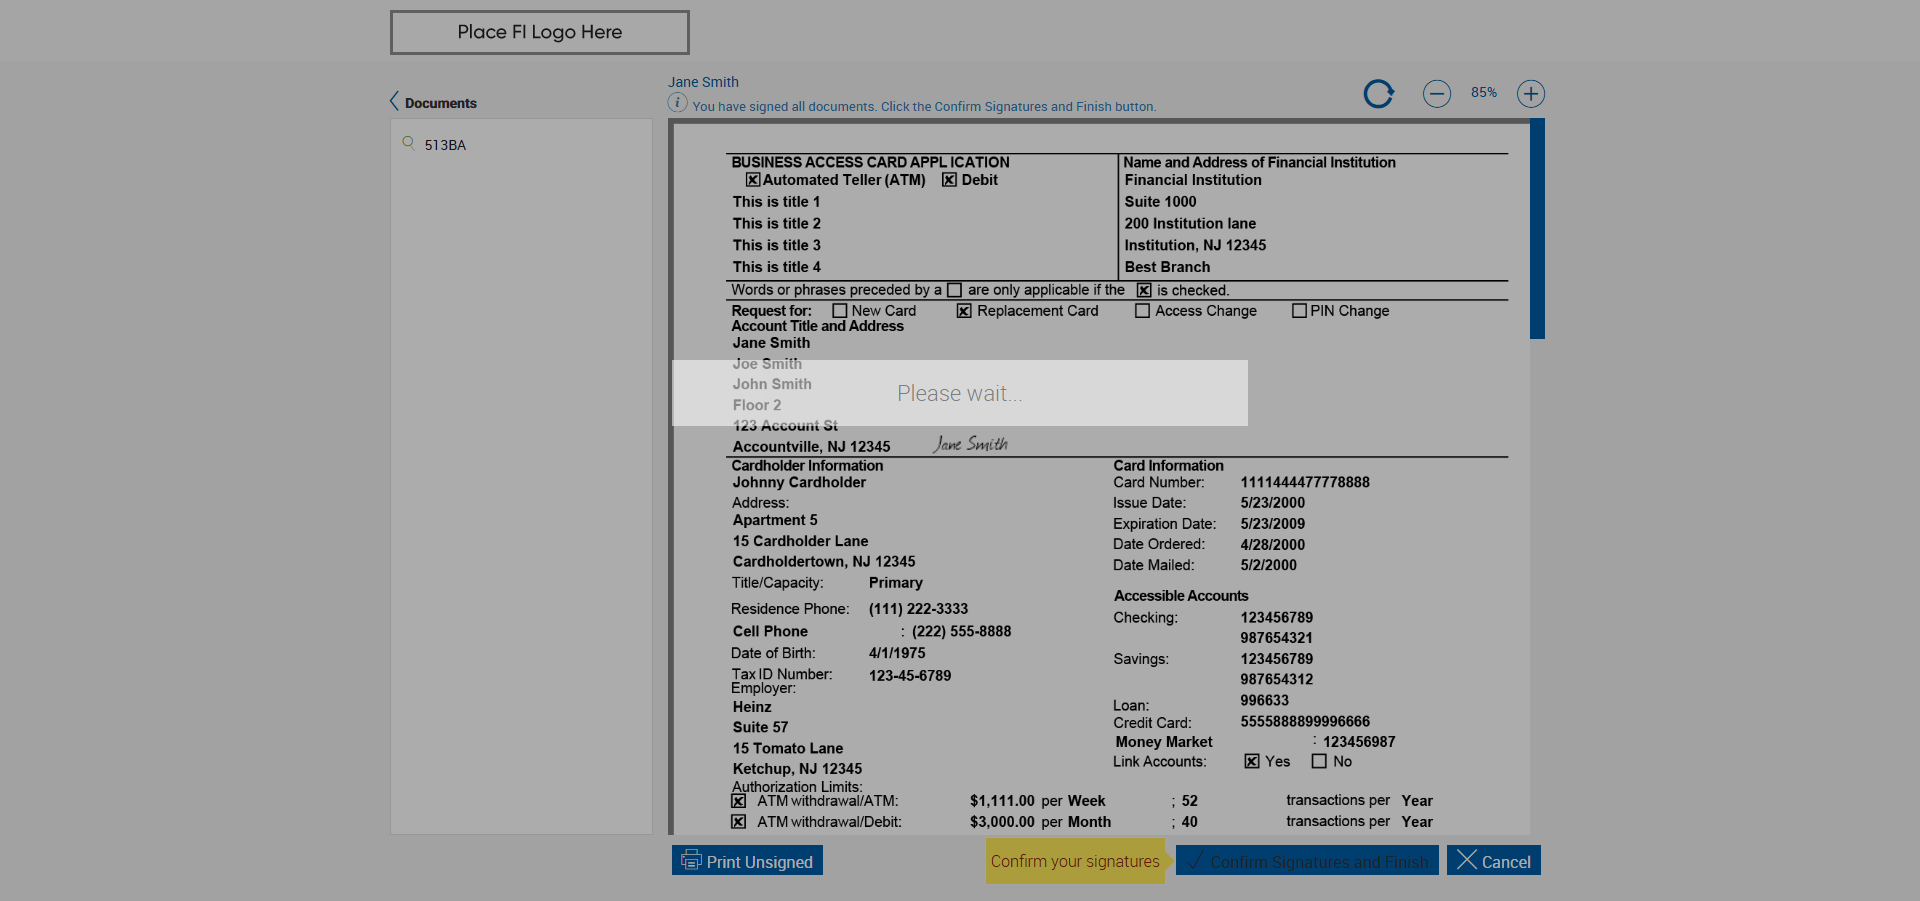Toggle Link Accounts Yes checkbox
This screenshot has height=901, width=1920.
click(x=1252, y=761)
